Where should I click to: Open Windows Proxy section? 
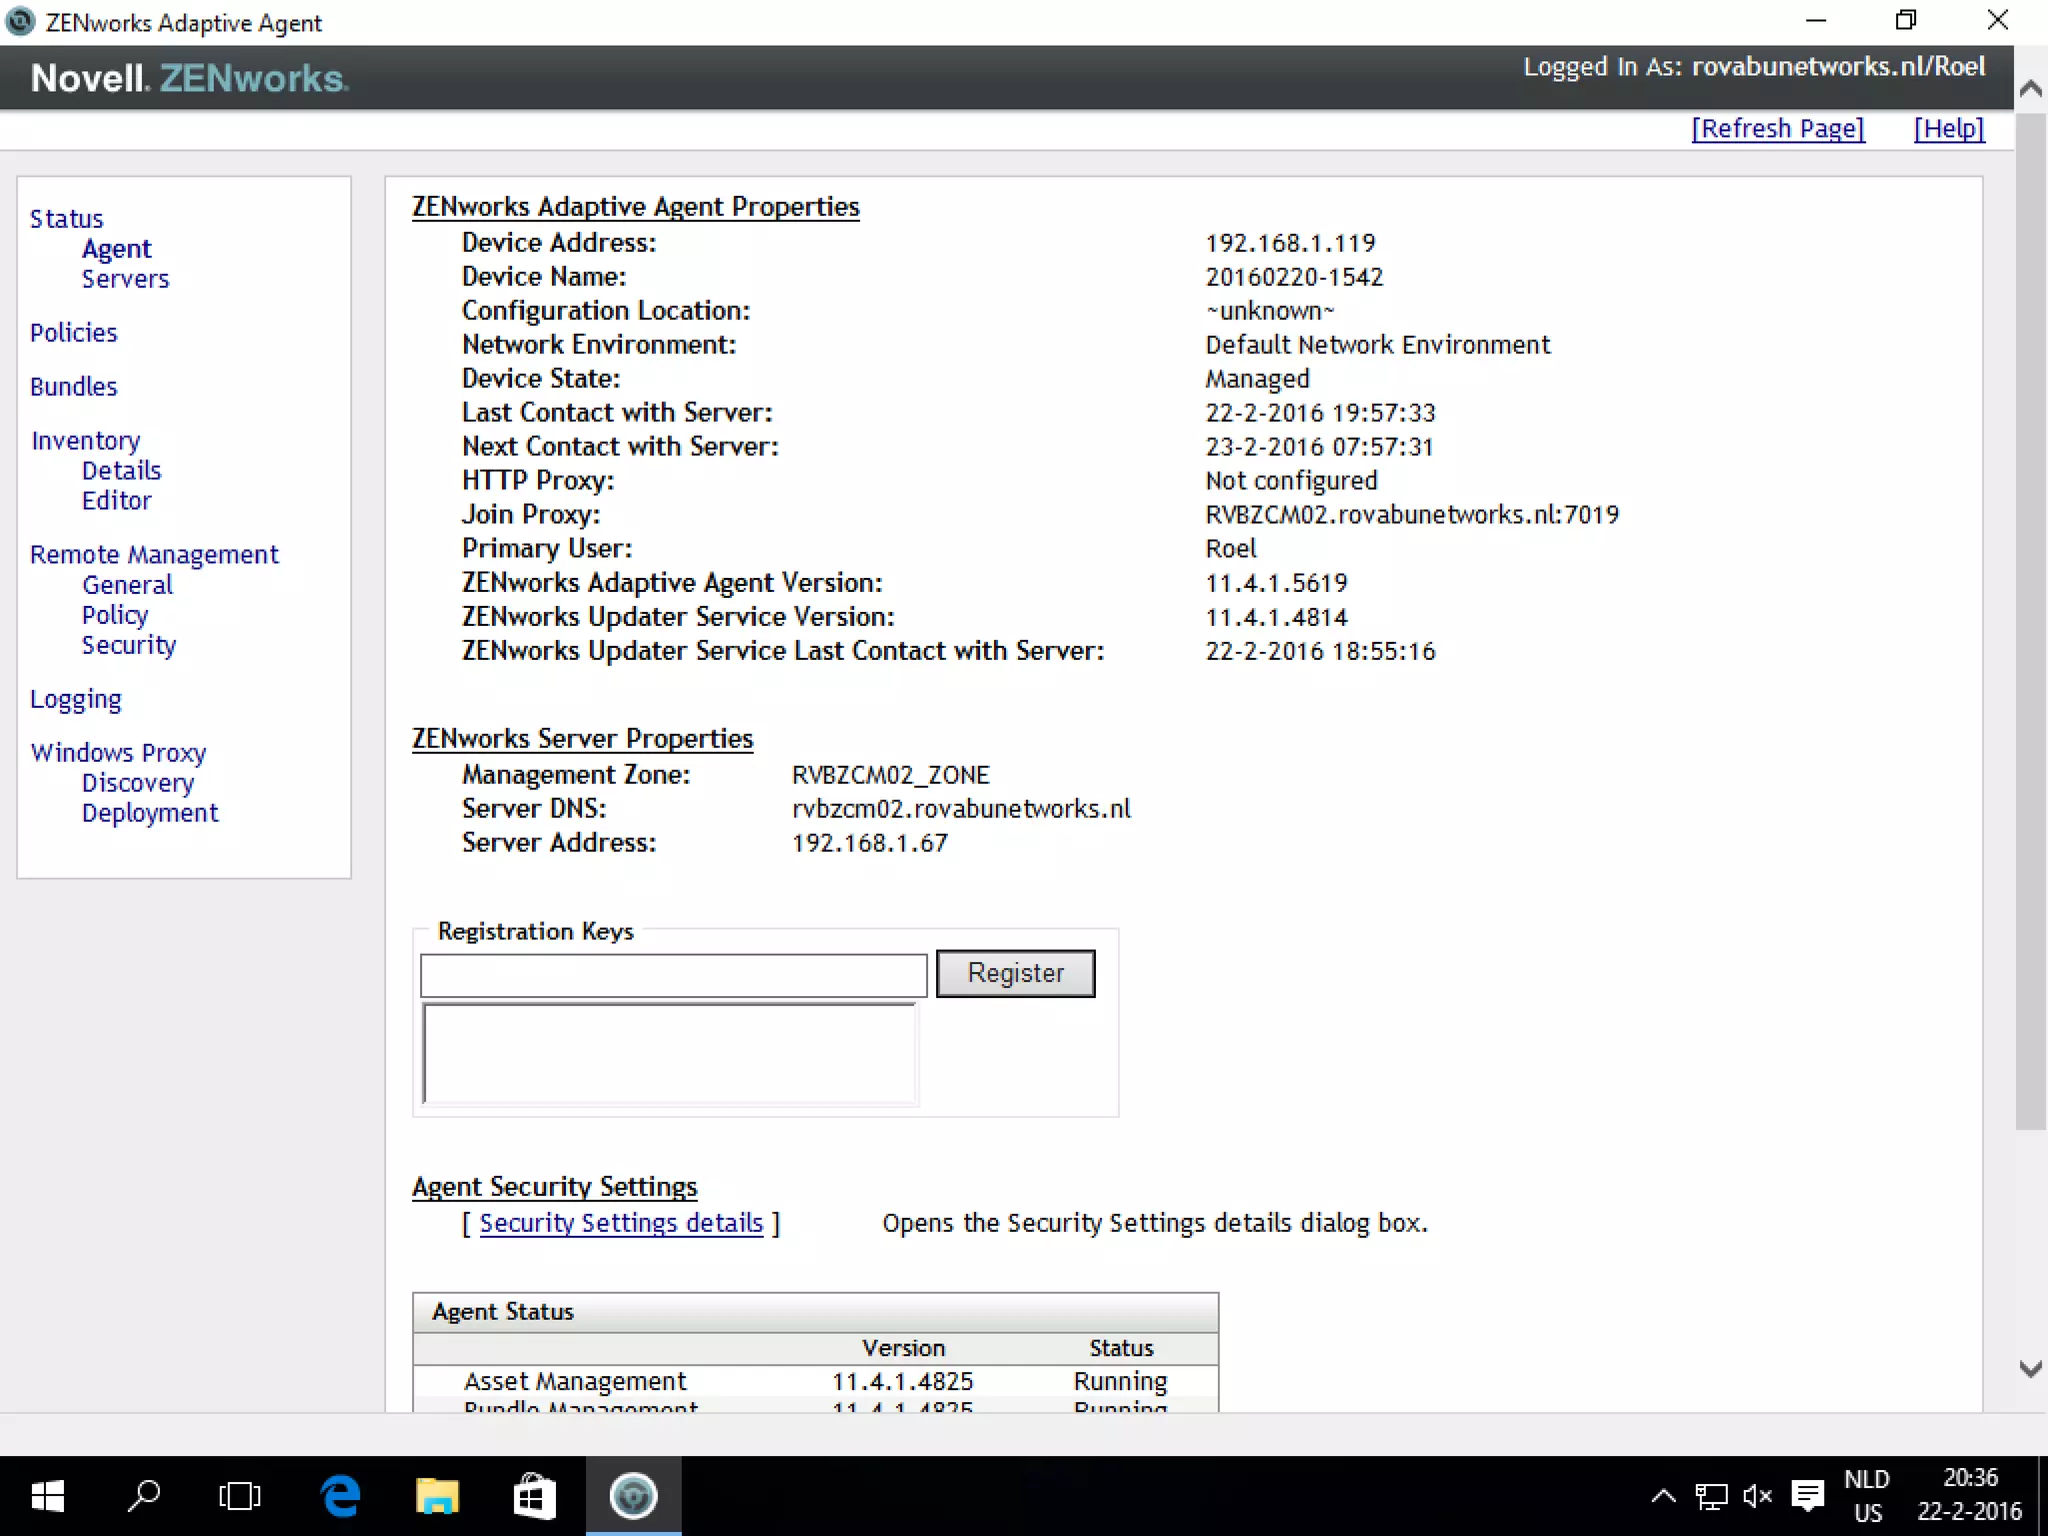point(118,753)
